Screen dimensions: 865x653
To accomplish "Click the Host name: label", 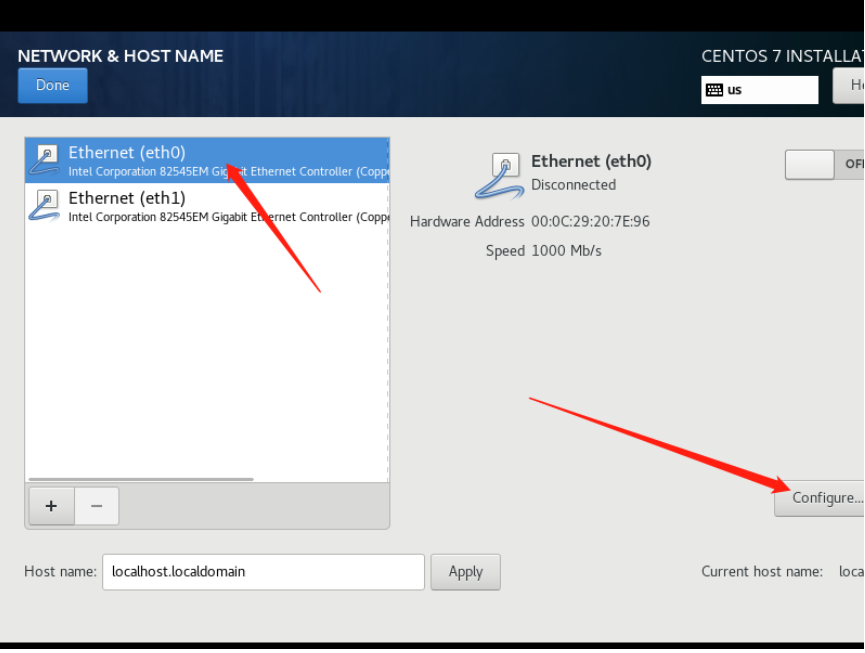I will point(61,571).
